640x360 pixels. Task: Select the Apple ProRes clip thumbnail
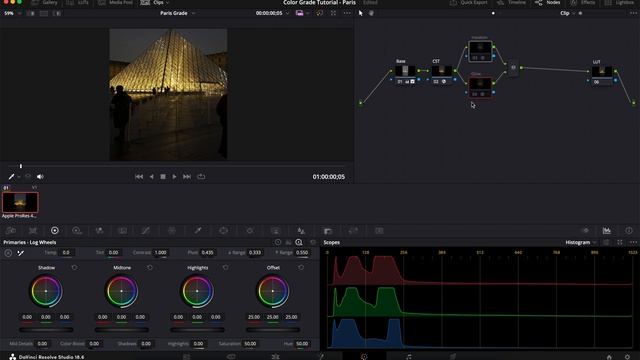coord(20,202)
